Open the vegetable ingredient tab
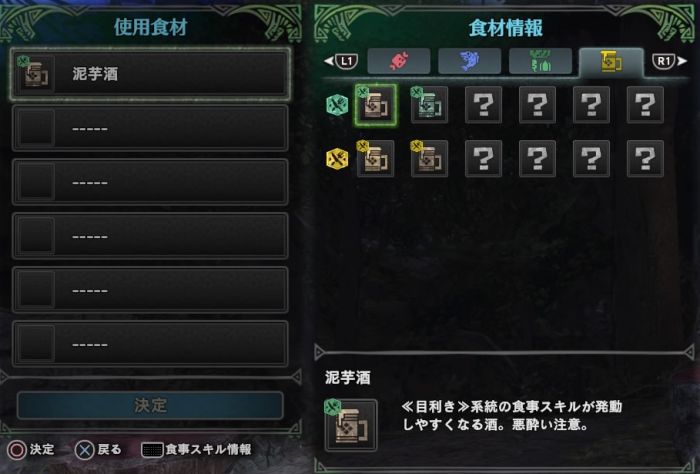 point(540,61)
